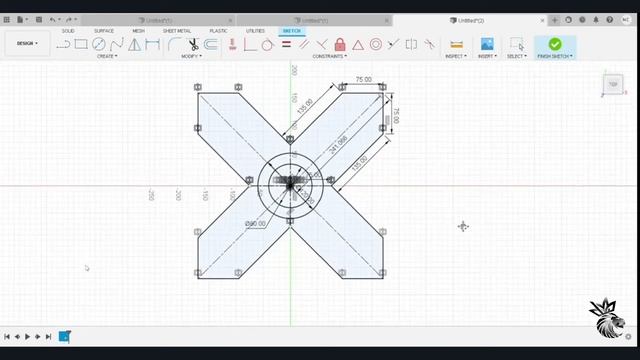Apply Midpoint triangle constraint
The height and width of the screenshot is (360, 640).
tap(358, 44)
